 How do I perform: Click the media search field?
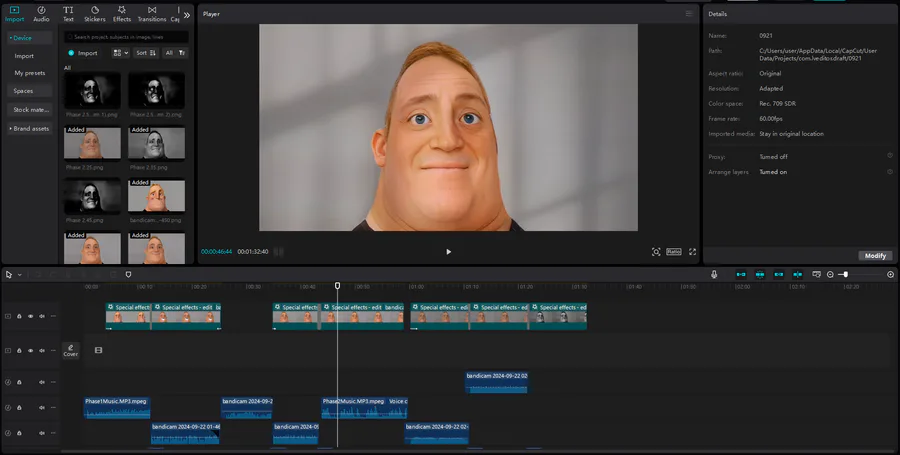tap(126, 37)
